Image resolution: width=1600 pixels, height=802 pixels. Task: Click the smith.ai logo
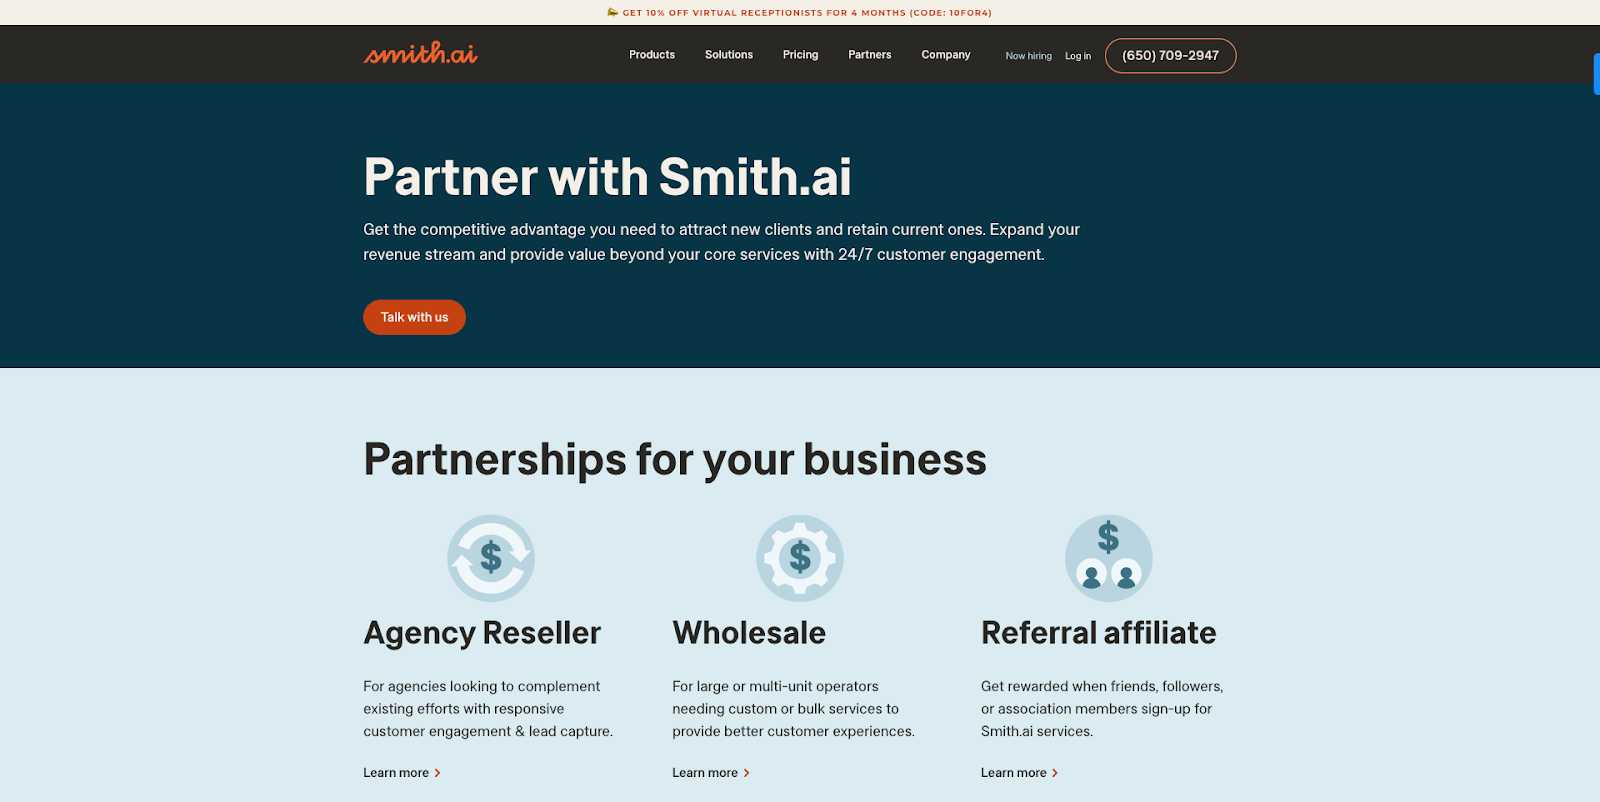point(421,54)
